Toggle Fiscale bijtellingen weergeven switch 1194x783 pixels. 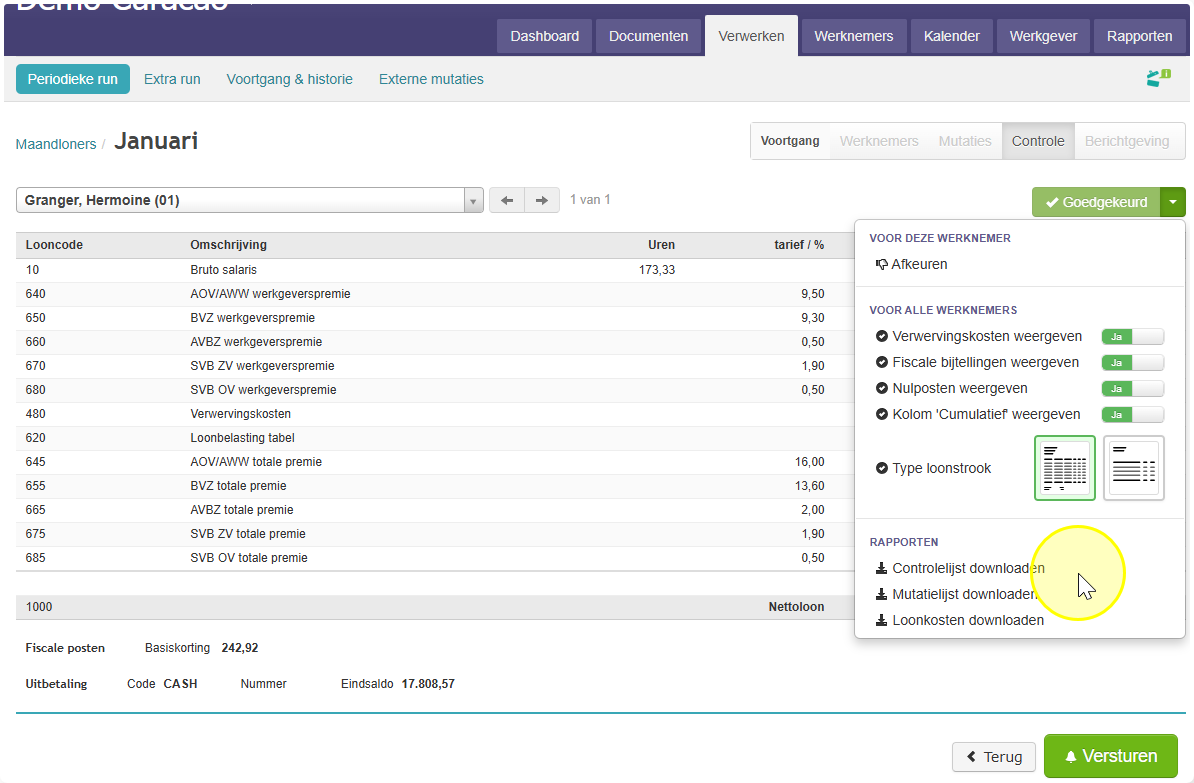[1132, 363]
